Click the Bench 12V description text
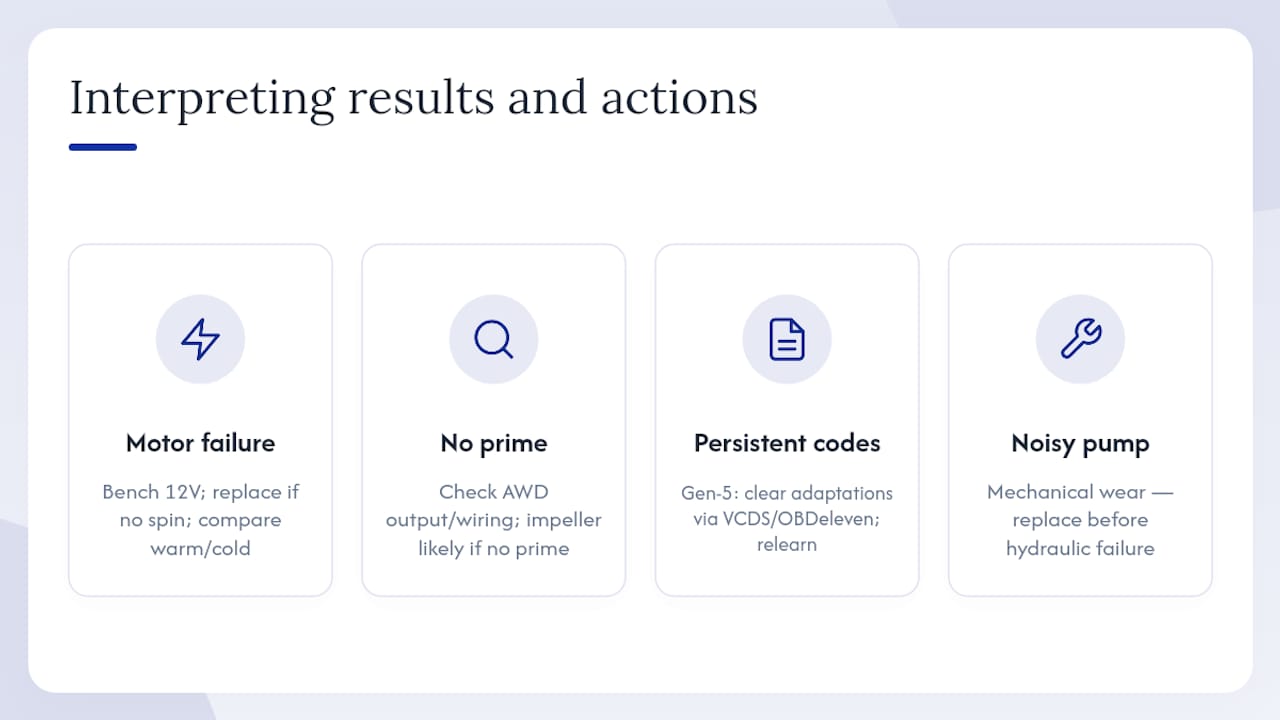This screenshot has width=1280, height=720. [x=200, y=520]
